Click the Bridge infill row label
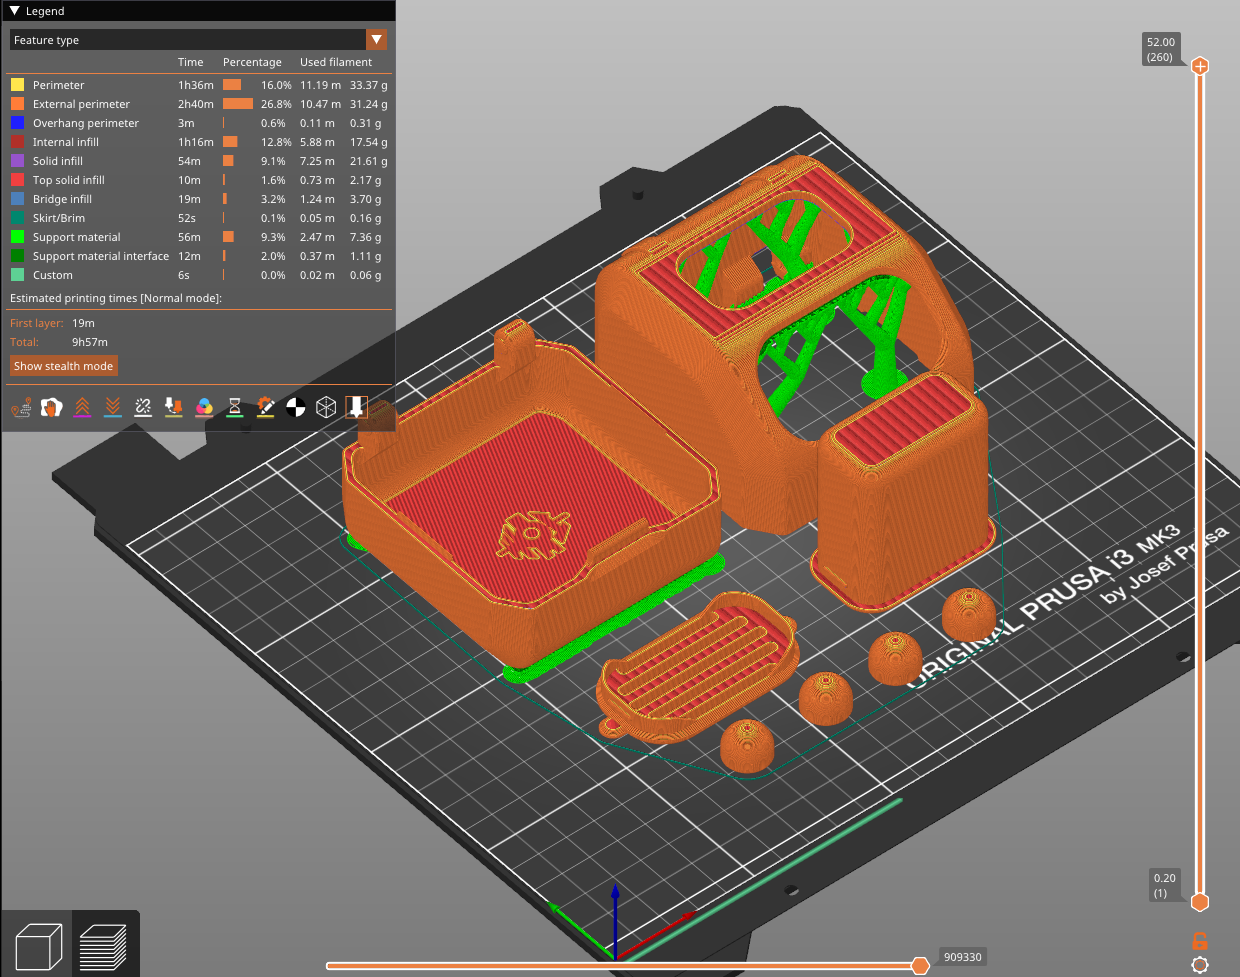1240x977 pixels. [62, 199]
